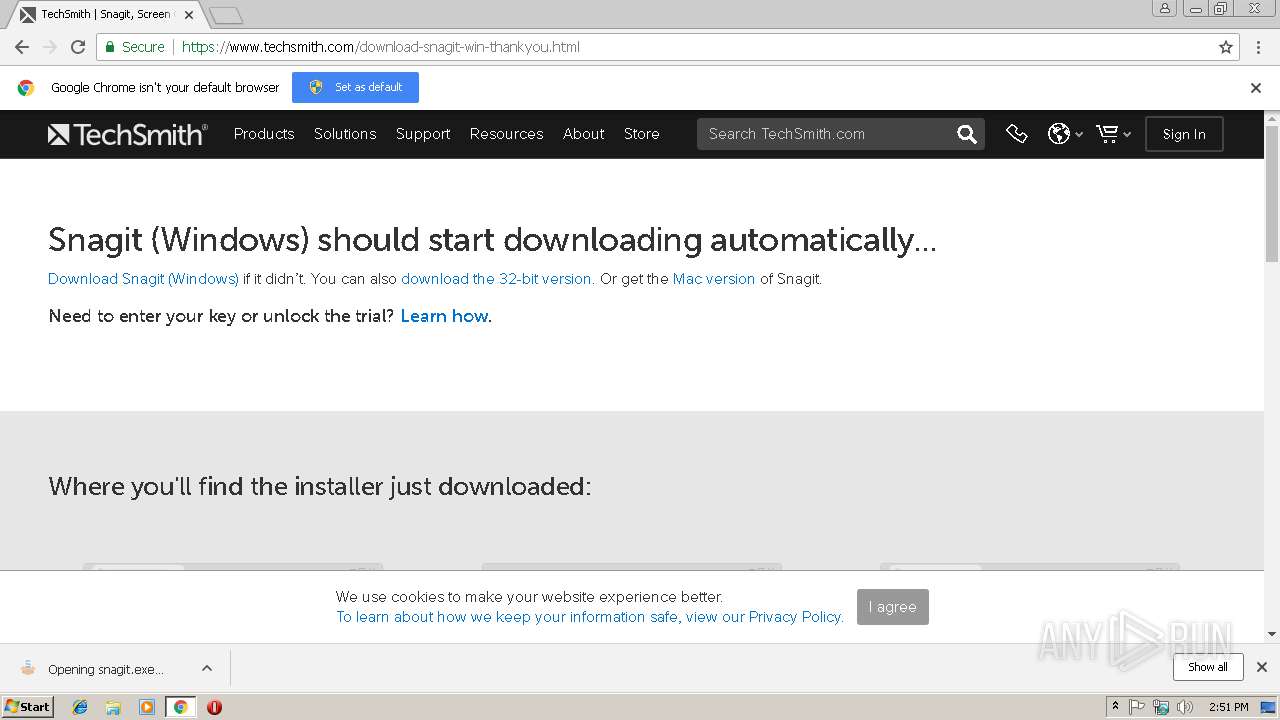Show hidden system tray icons

(1116, 707)
